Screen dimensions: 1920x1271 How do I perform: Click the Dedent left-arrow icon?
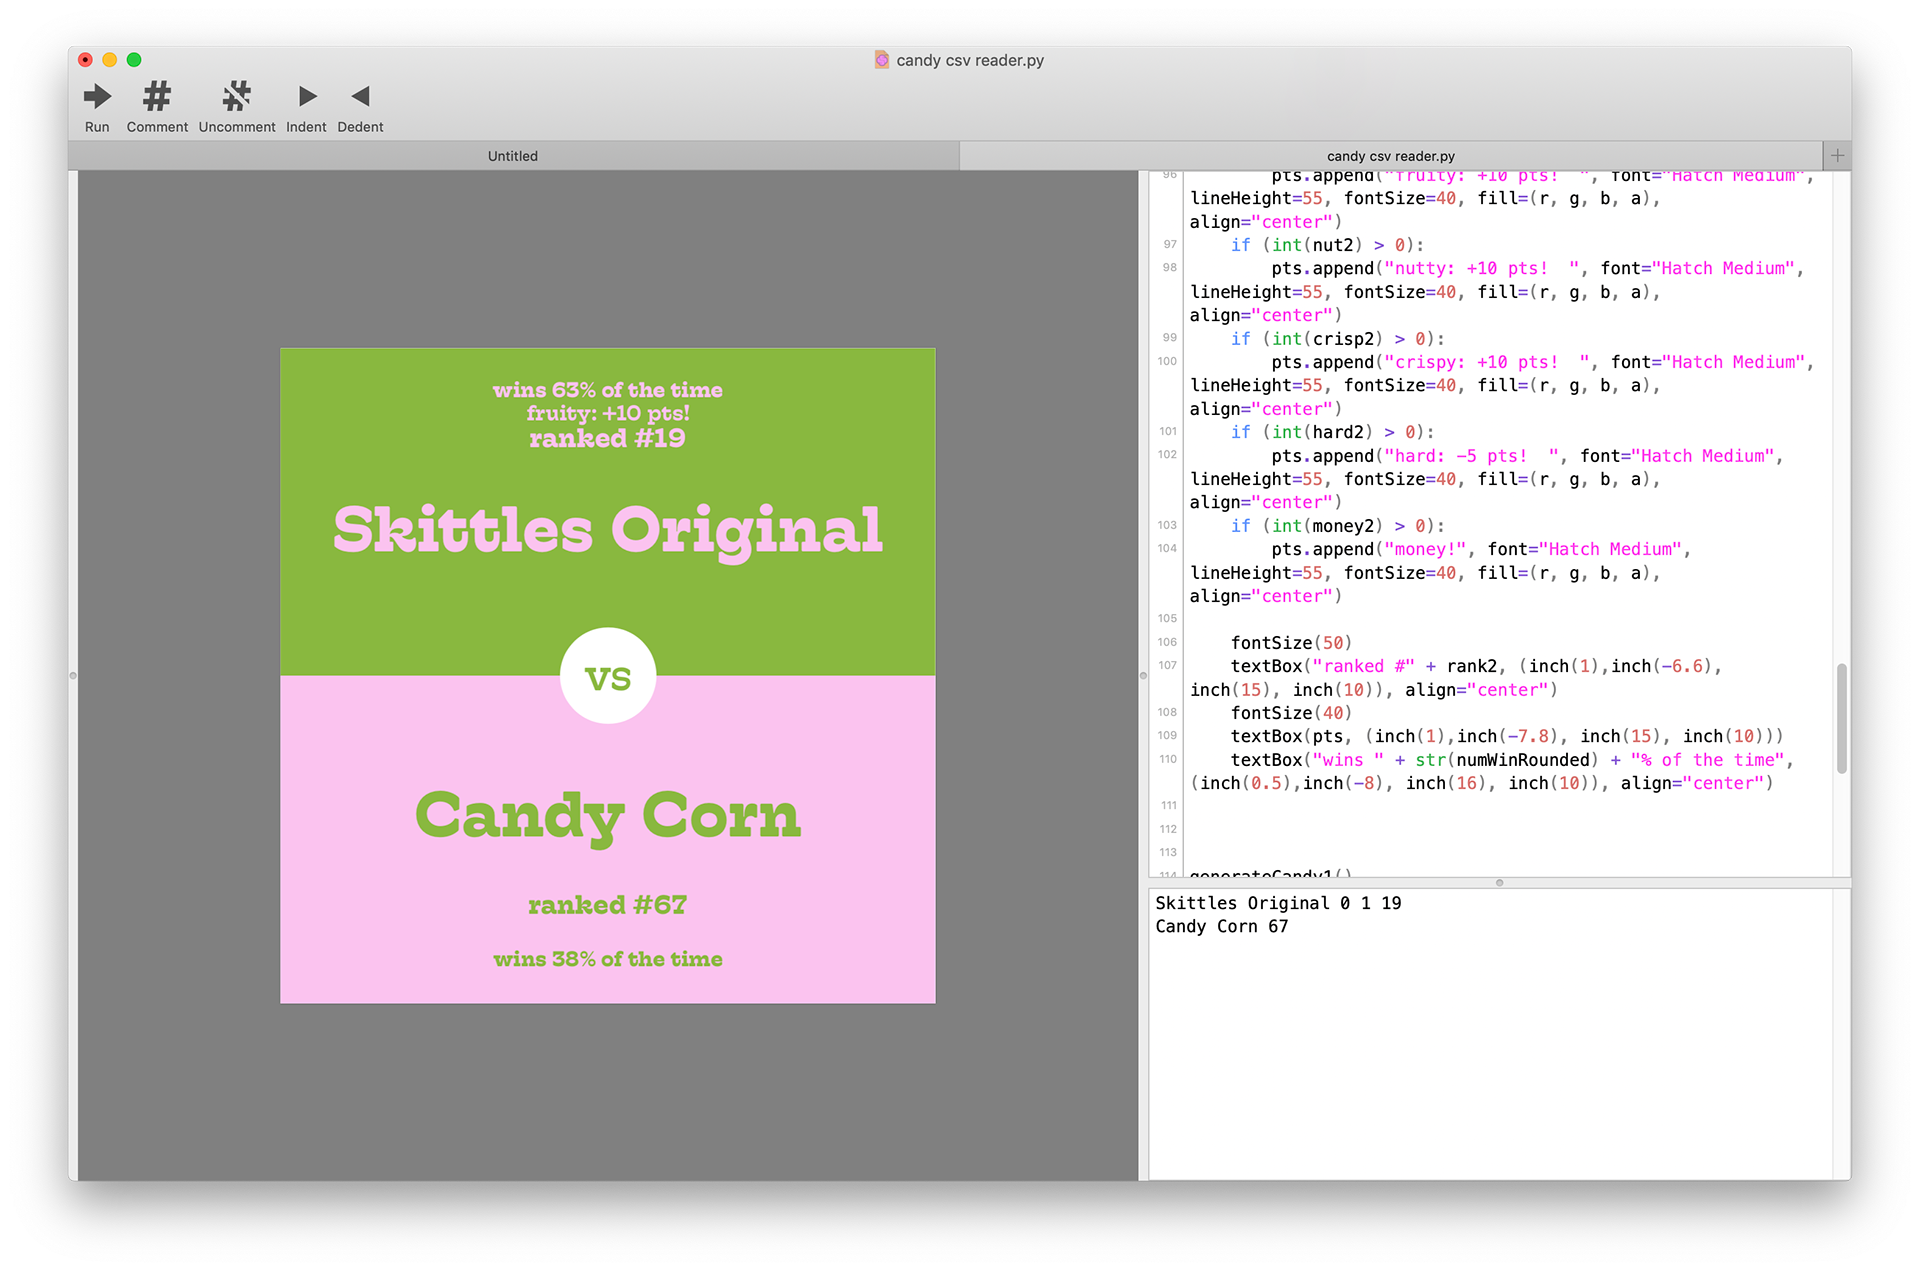360,97
